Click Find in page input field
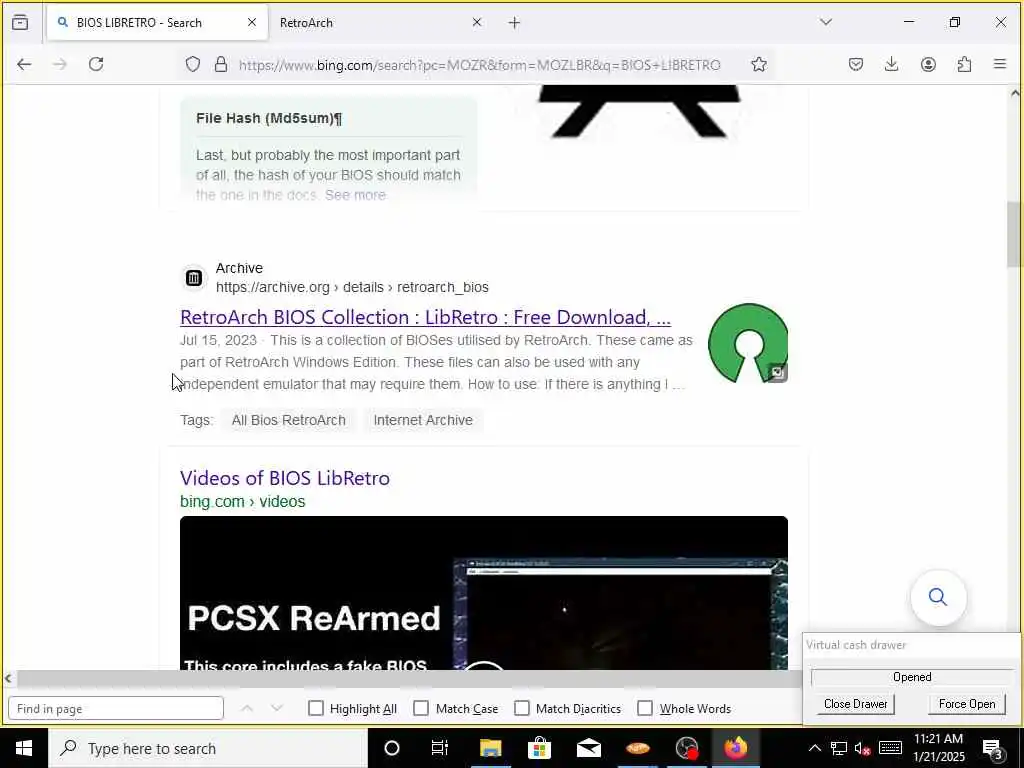 tap(116, 709)
